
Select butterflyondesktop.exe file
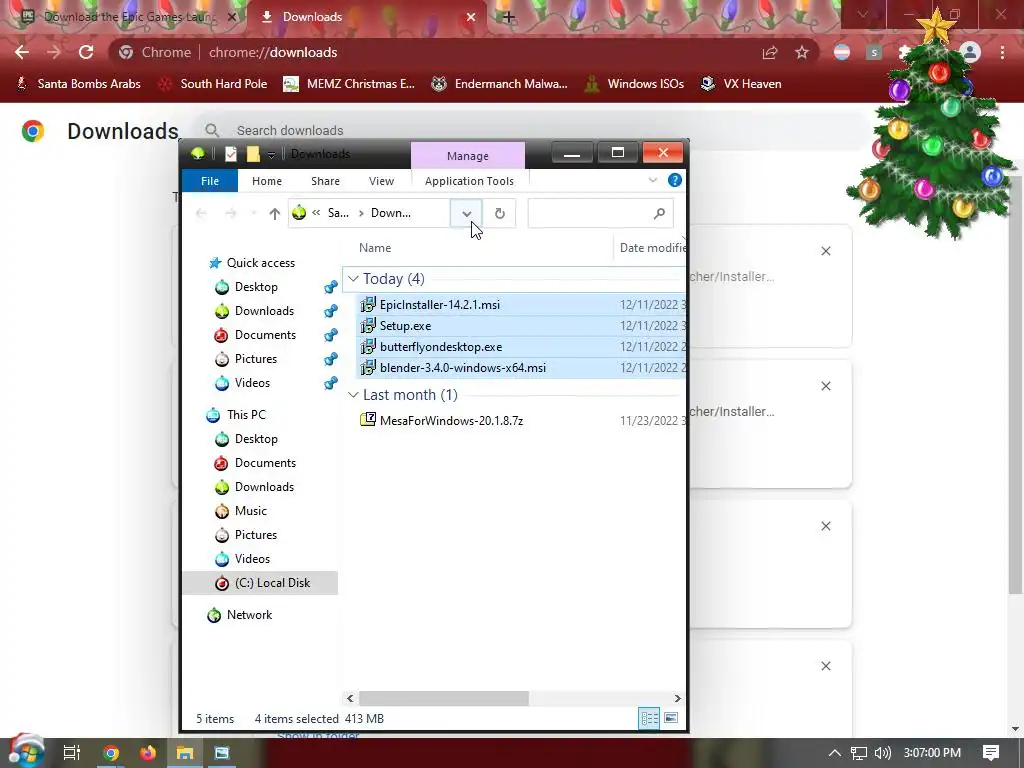(441, 347)
